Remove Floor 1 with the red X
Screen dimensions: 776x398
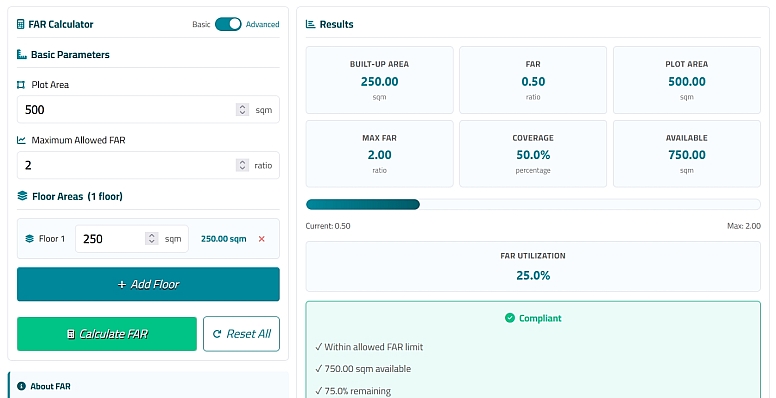click(x=262, y=239)
